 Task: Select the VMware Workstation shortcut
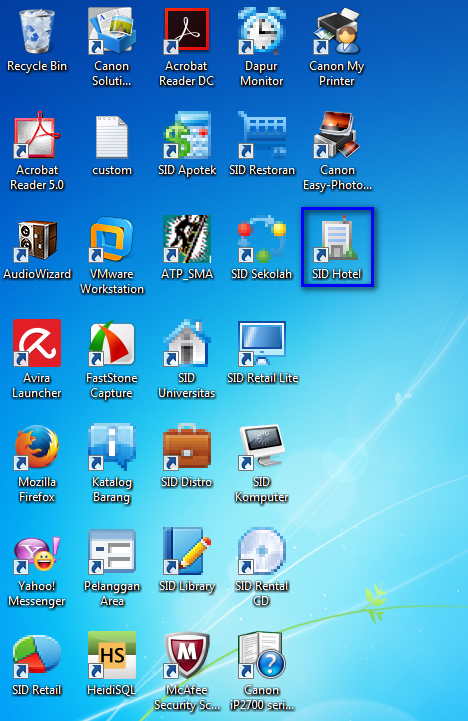[x=112, y=239]
